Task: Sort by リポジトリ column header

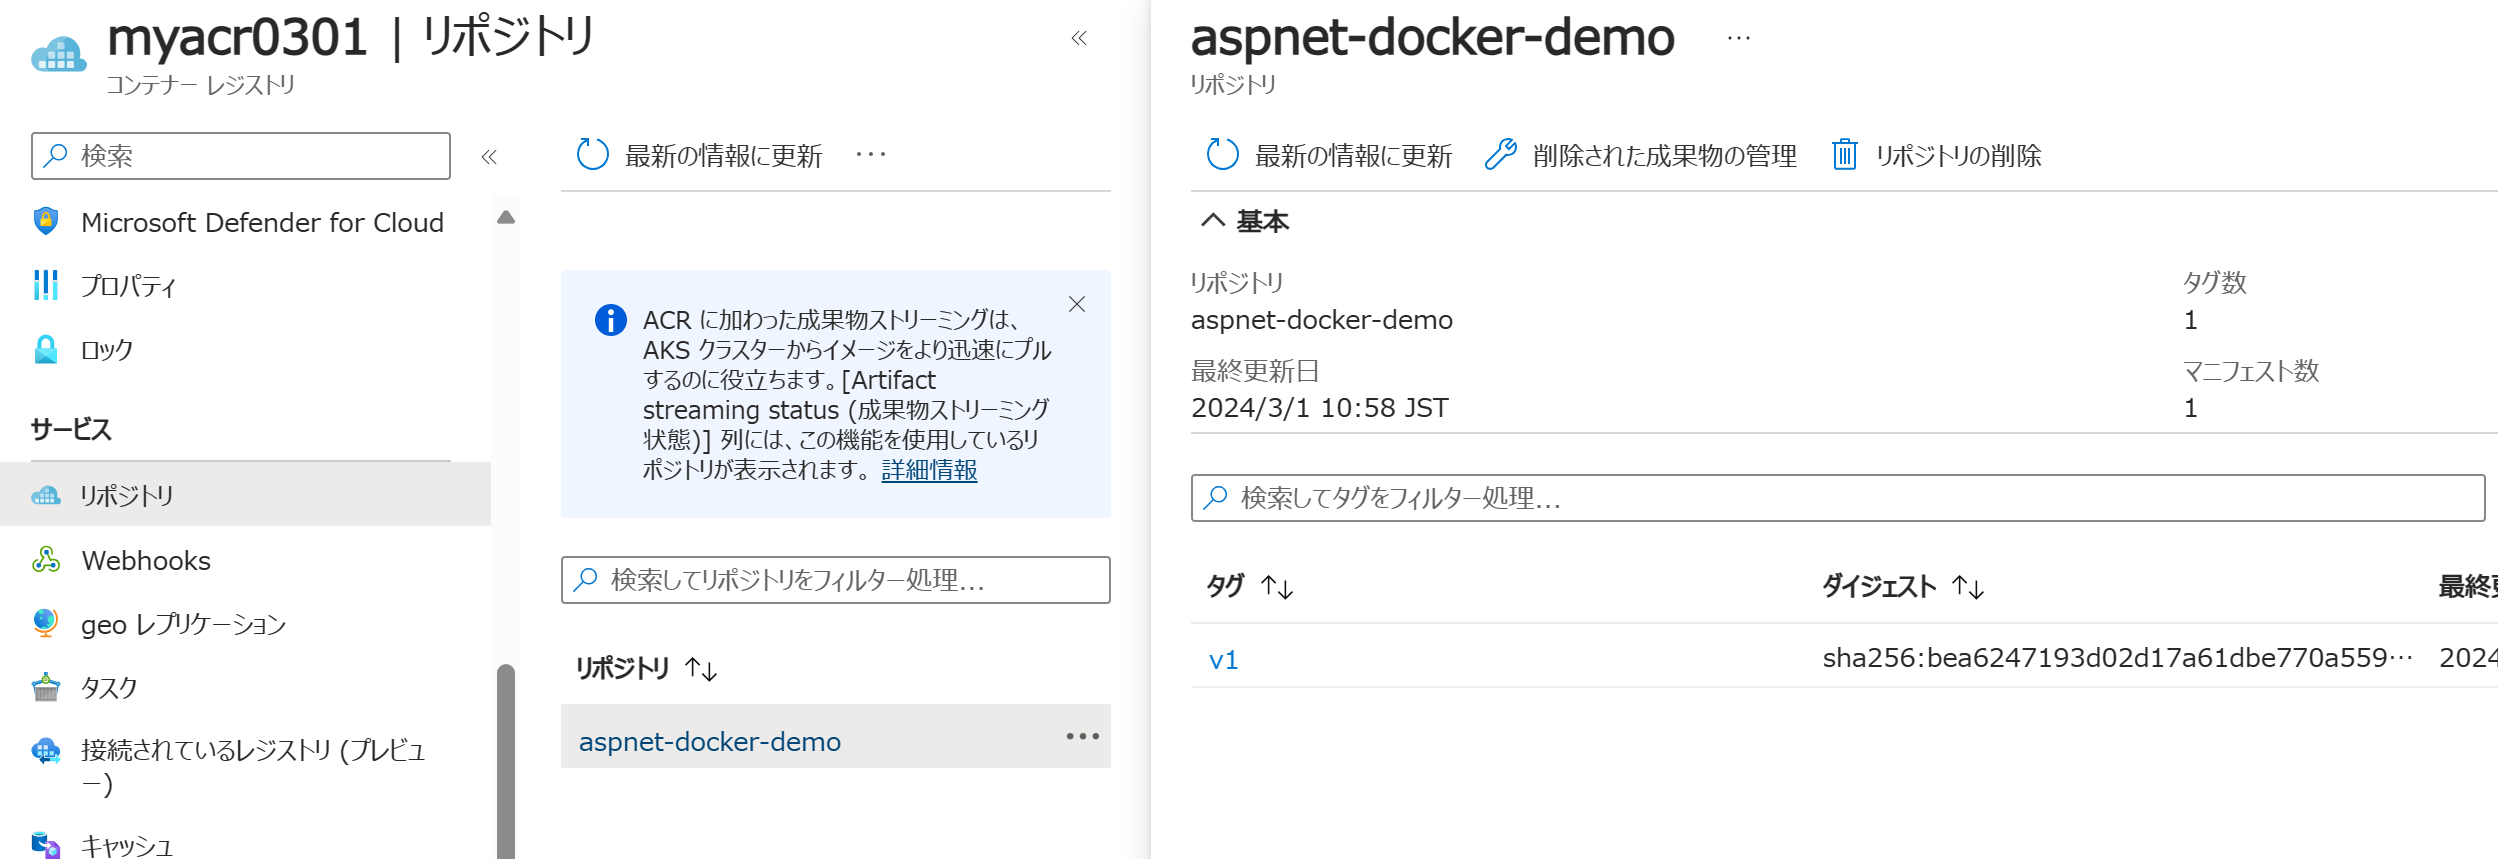Action: (x=646, y=668)
